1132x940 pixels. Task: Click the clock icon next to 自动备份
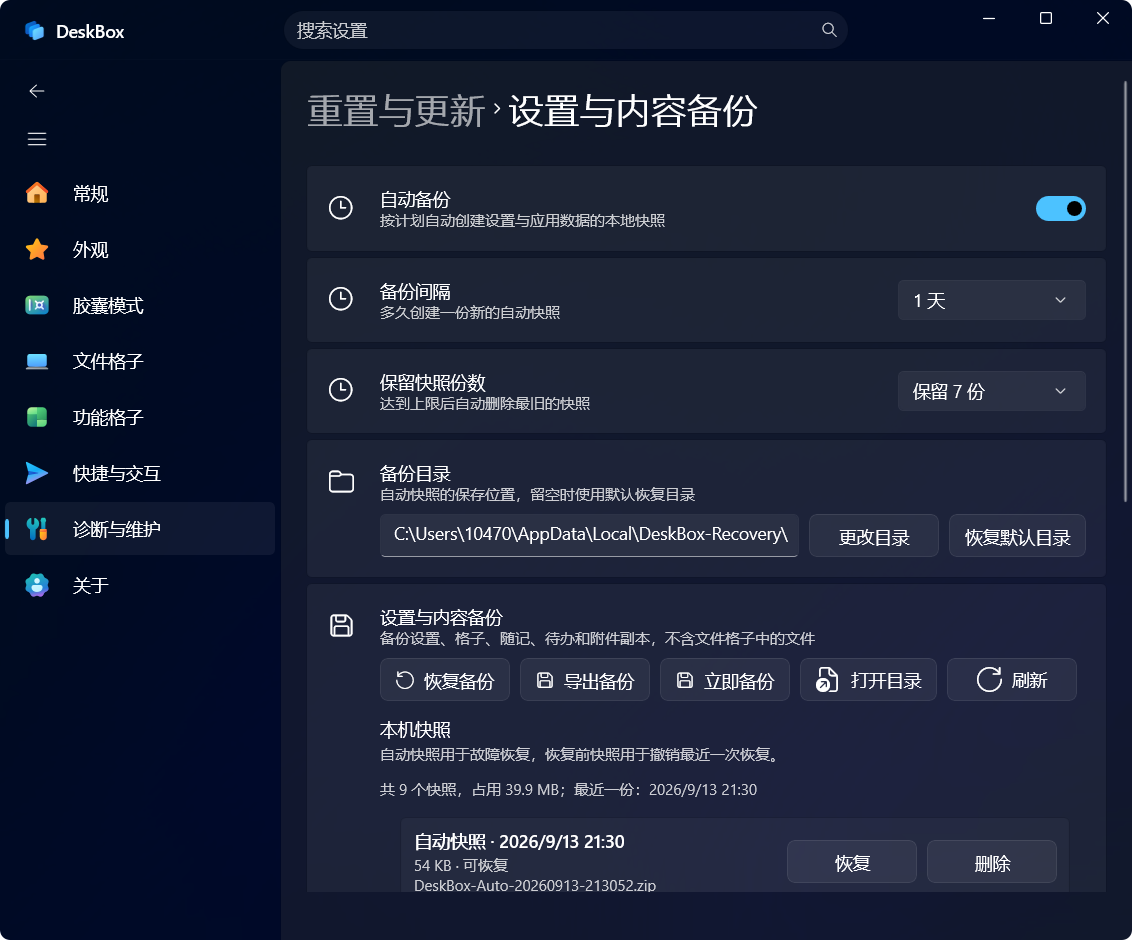pyautogui.click(x=341, y=208)
